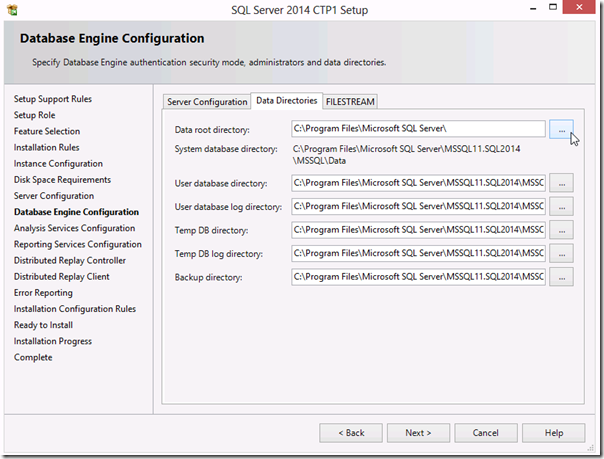Select the Distributed Replay Controller step
The height and width of the screenshot is (459, 604).
70,261
